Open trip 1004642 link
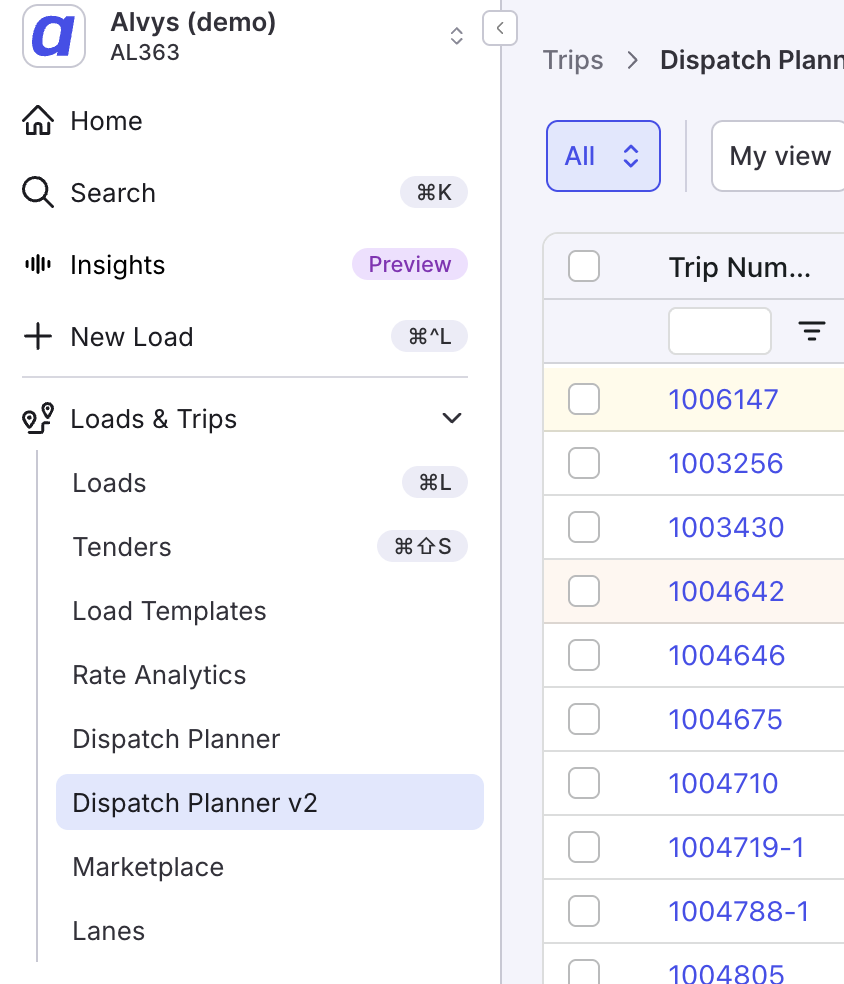This screenshot has height=984, width=844. (726, 591)
